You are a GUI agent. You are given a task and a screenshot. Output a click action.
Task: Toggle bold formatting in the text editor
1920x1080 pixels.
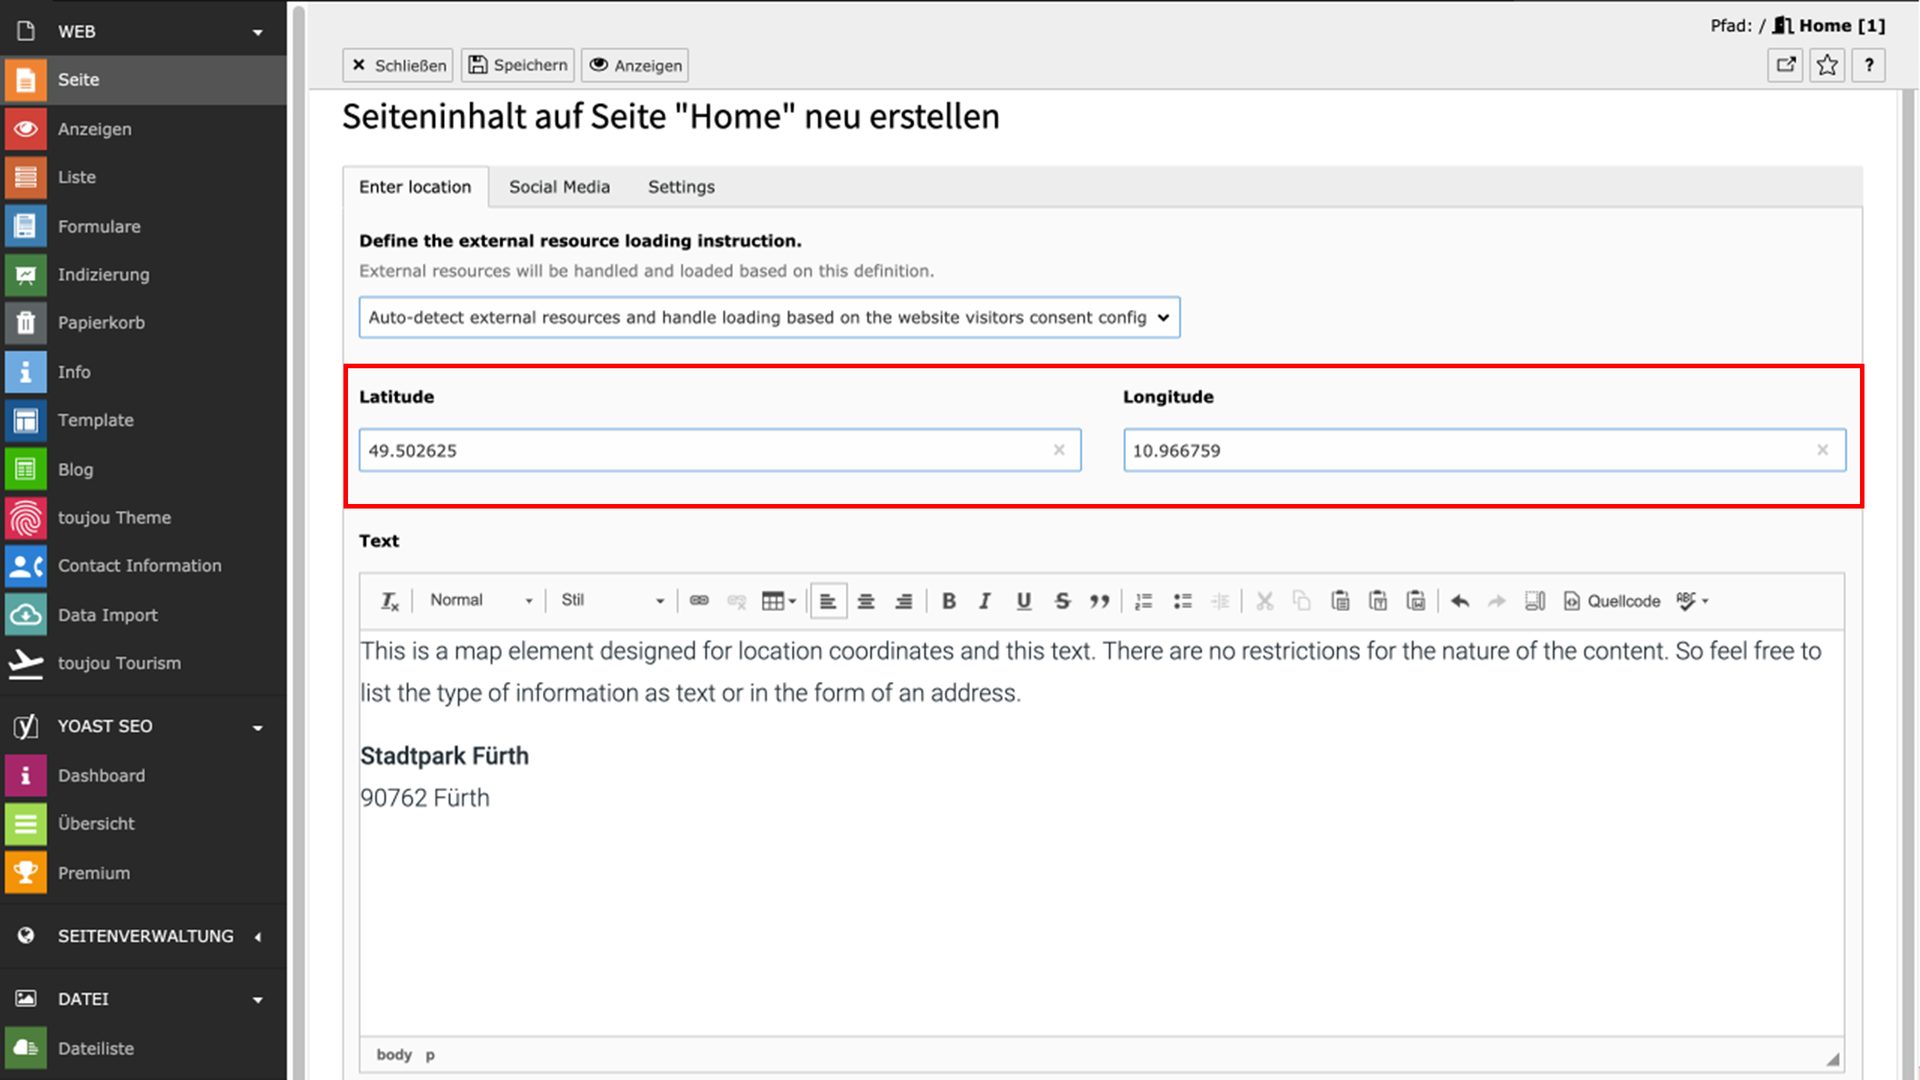click(948, 601)
